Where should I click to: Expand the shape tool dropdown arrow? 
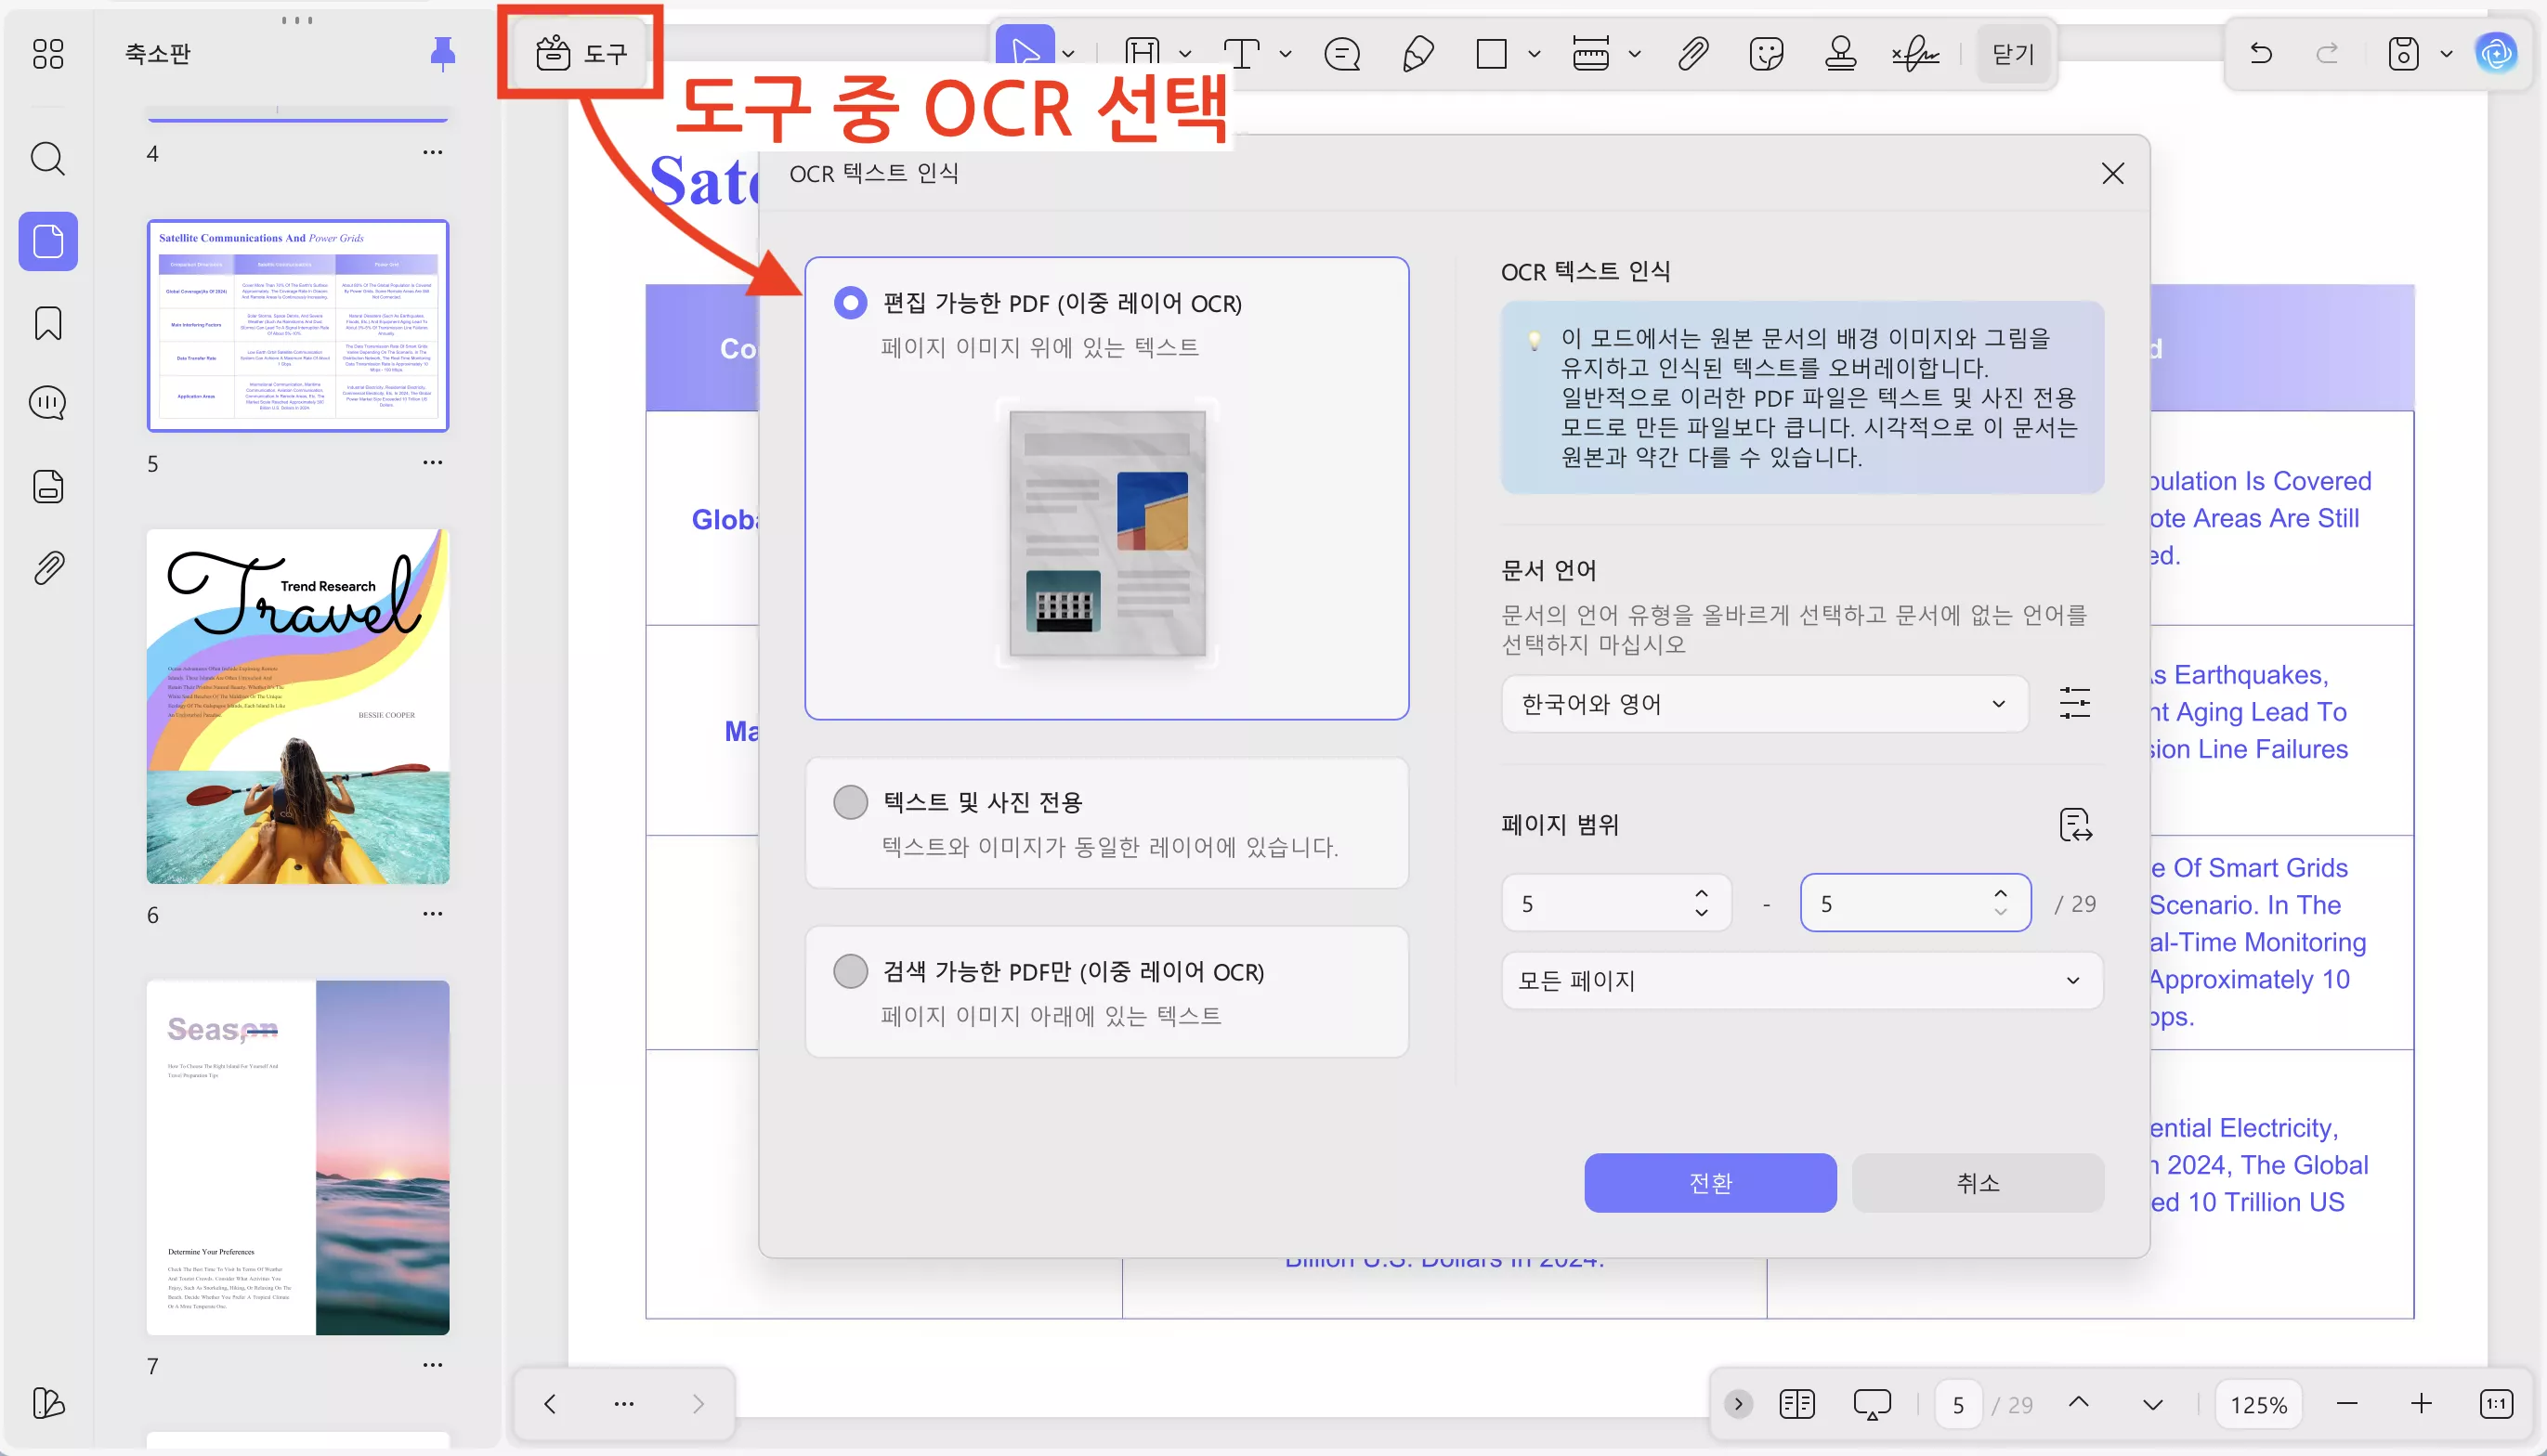1533,54
